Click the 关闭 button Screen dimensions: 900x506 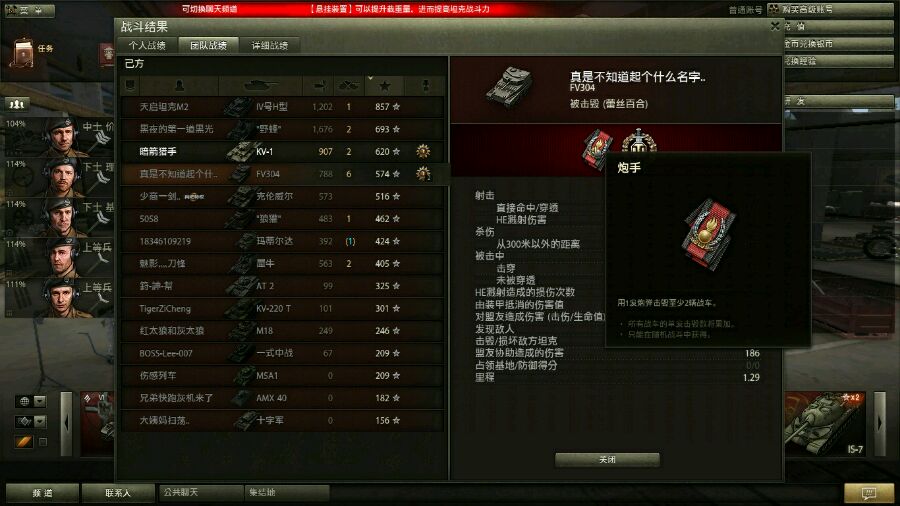(x=607, y=460)
